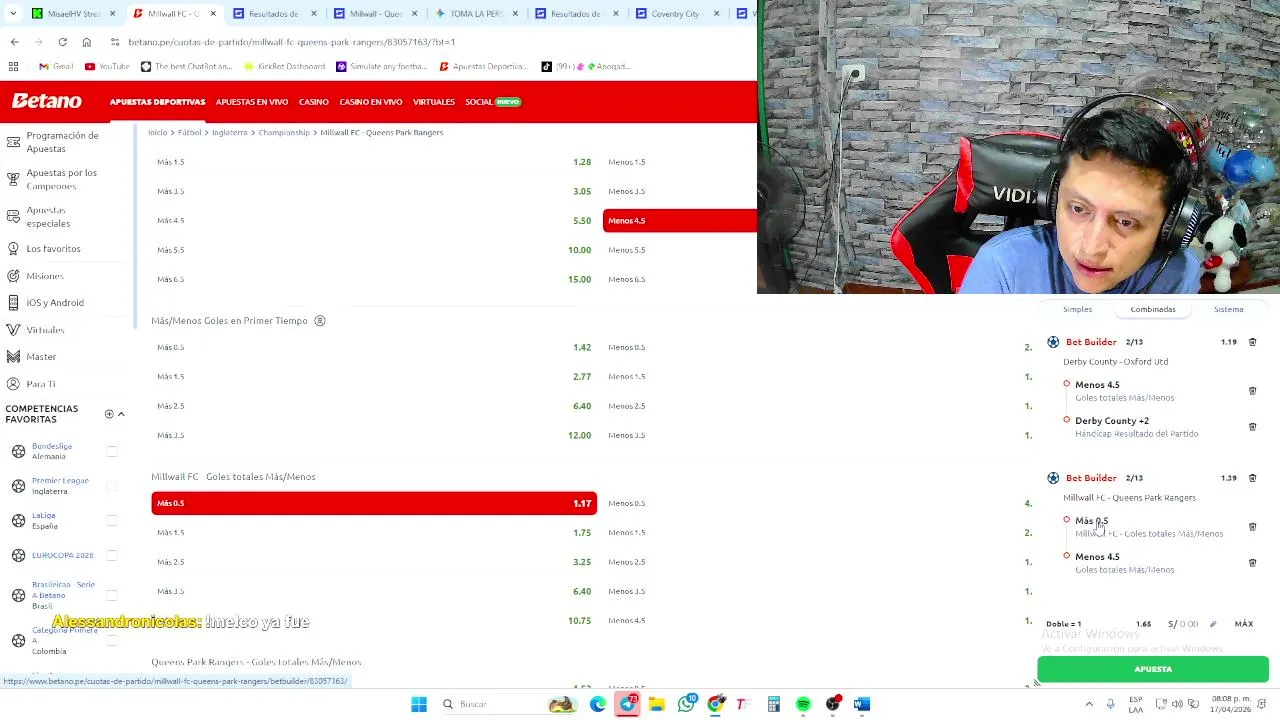The height and width of the screenshot is (720, 1280).
Task: Go to Fútbol breadcrumb link
Action: [x=189, y=132]
